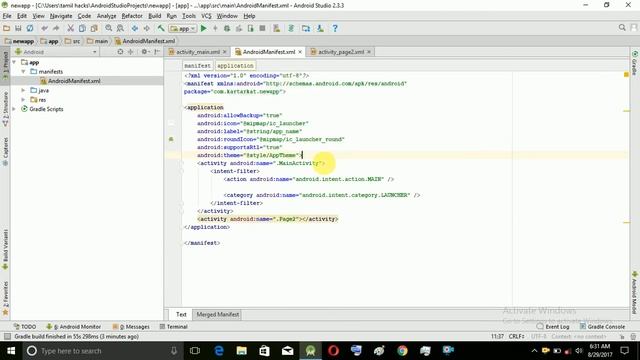The width and height of the screenshot is (640, 360).
Task: Click the CRLF line separator in status bar
Action: [x=516, y=336]
